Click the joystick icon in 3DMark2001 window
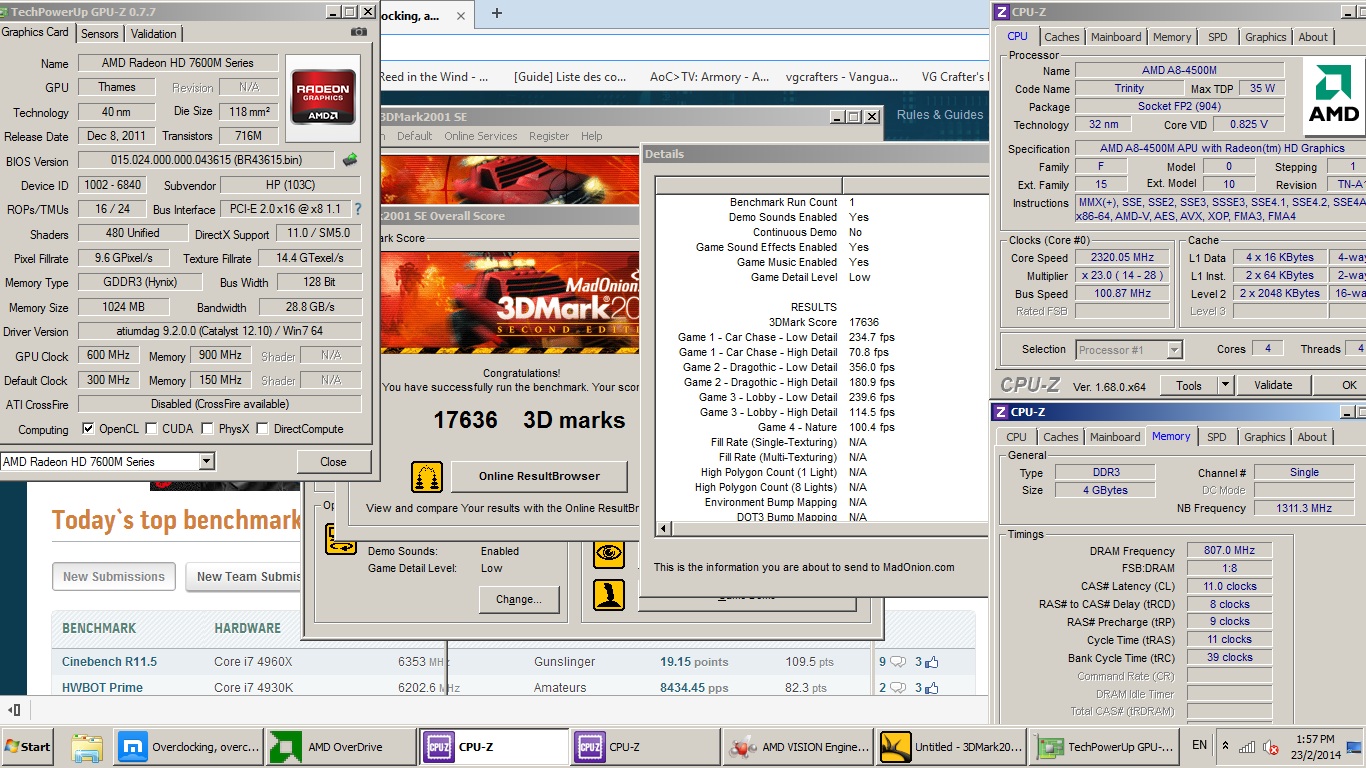 [x=609, y=594]
